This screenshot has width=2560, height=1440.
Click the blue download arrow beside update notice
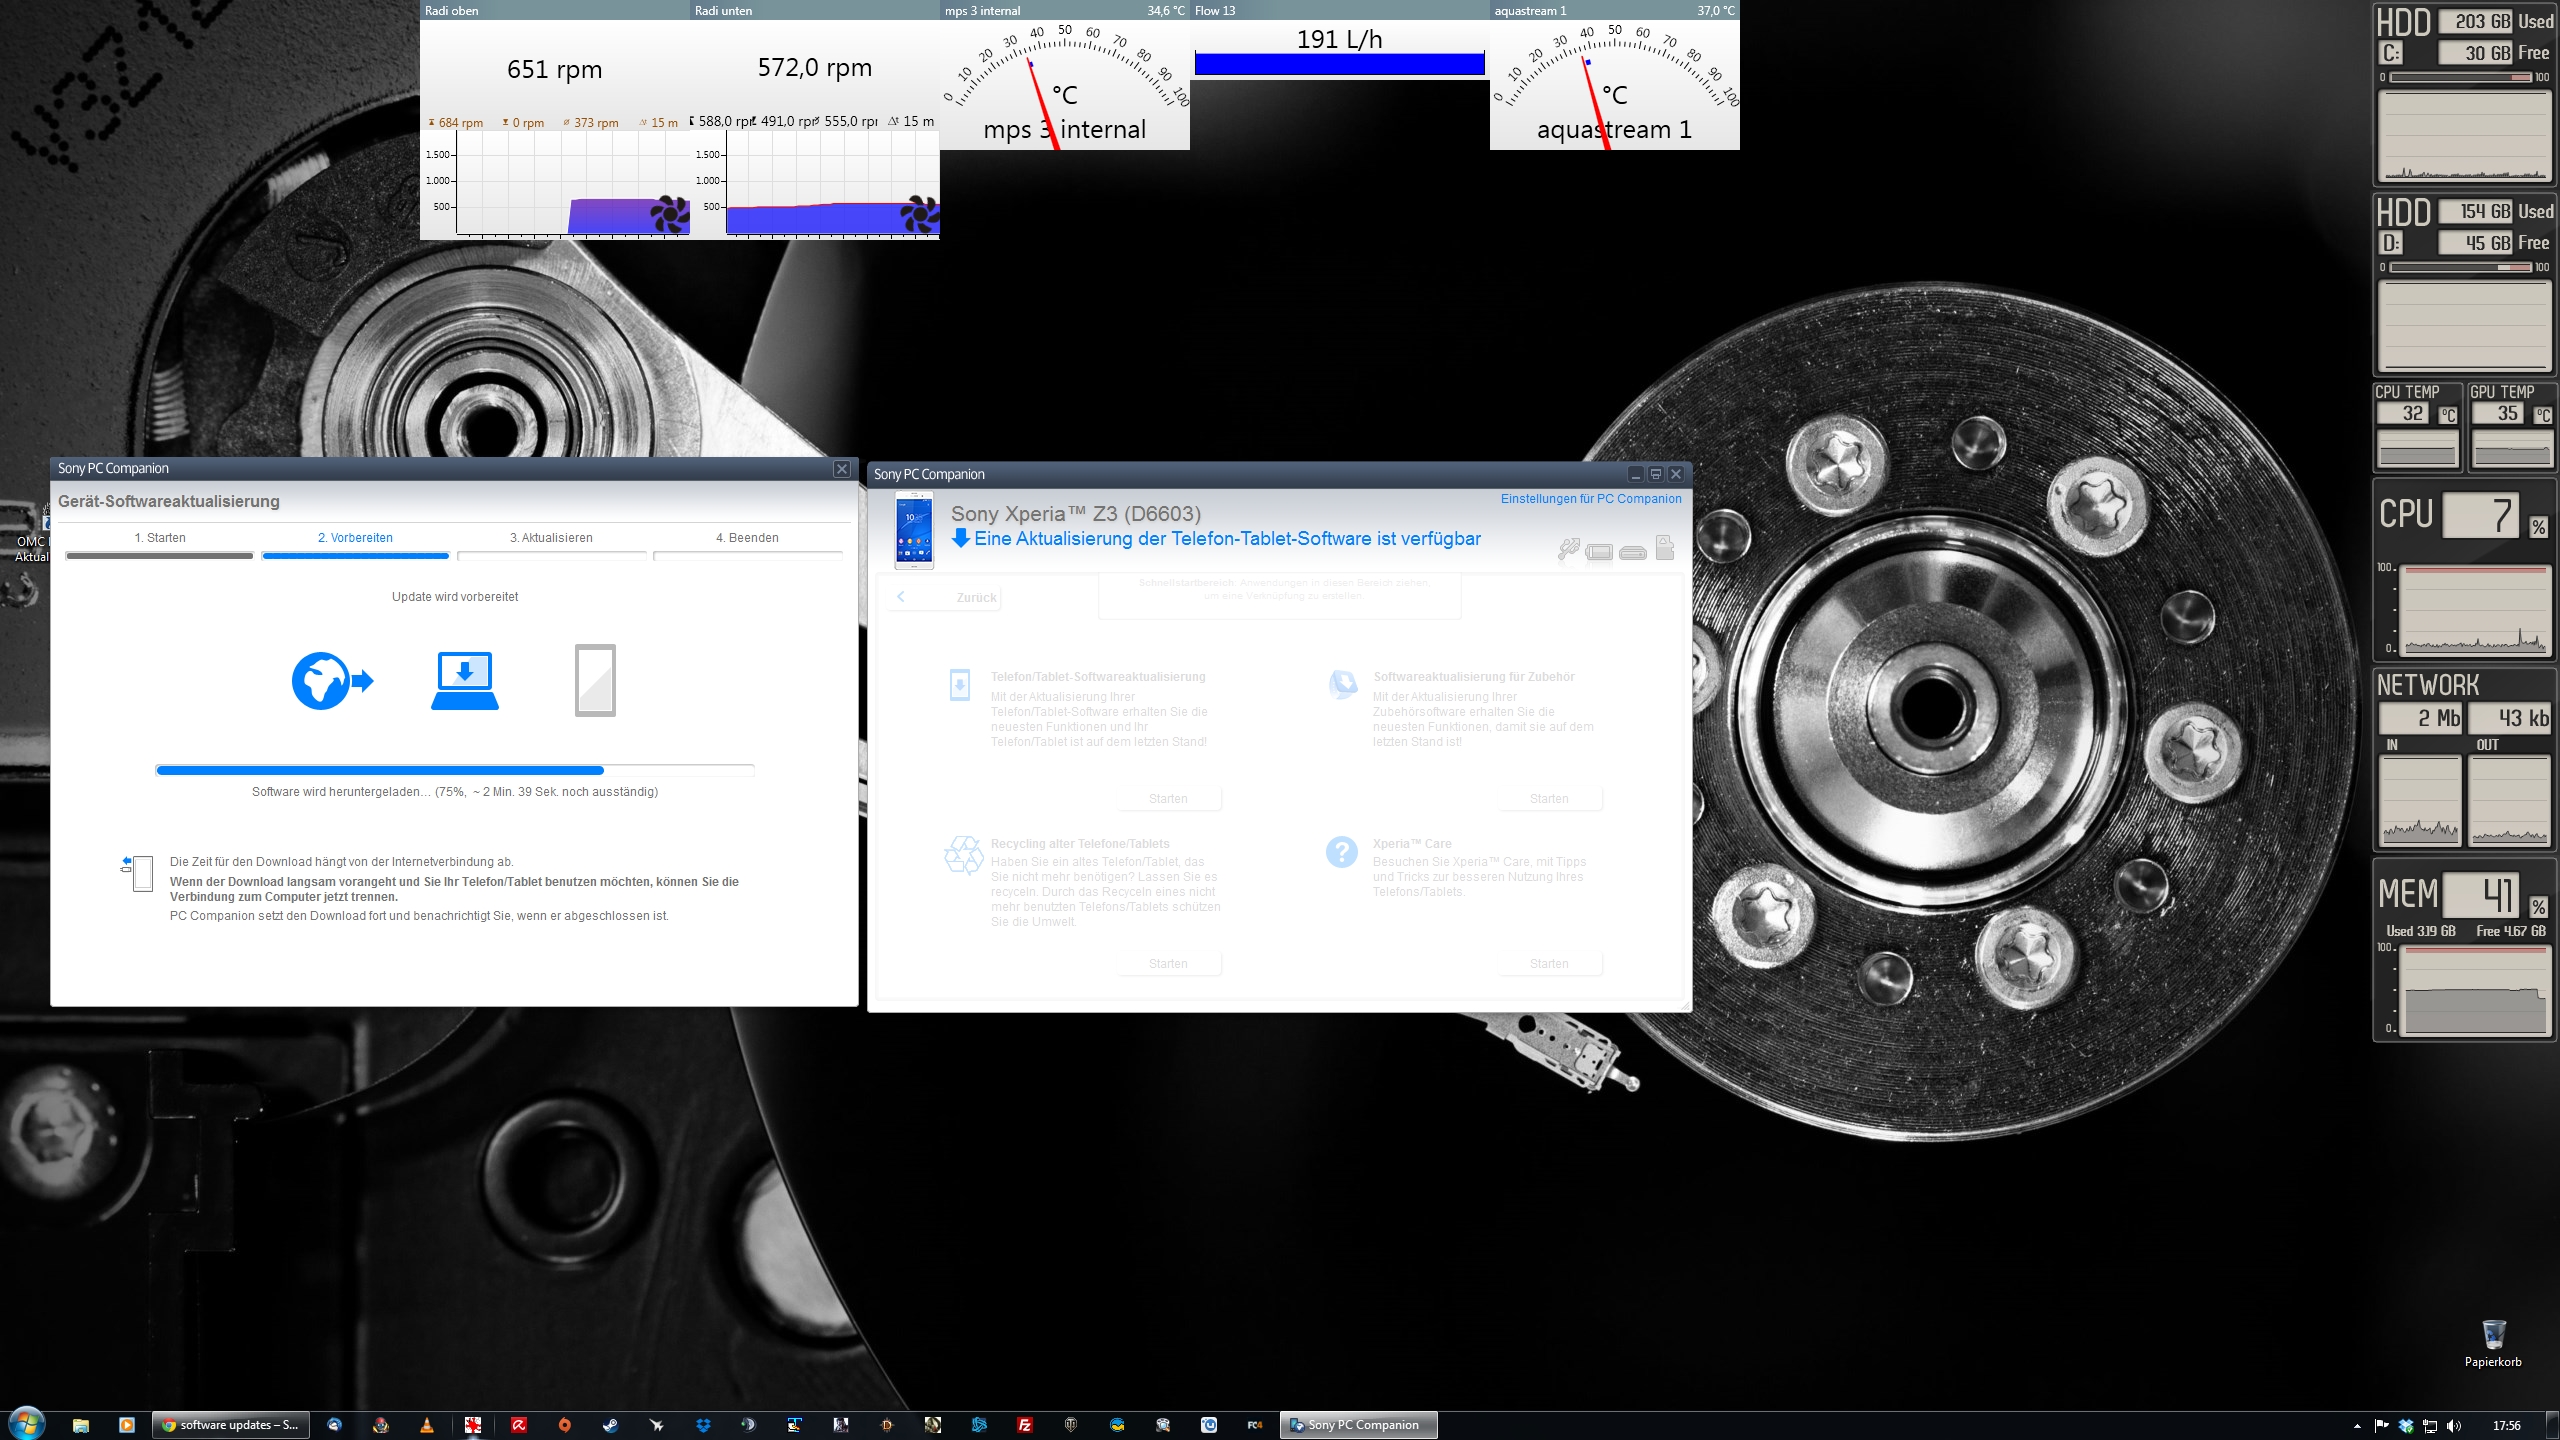click(960, 538)
